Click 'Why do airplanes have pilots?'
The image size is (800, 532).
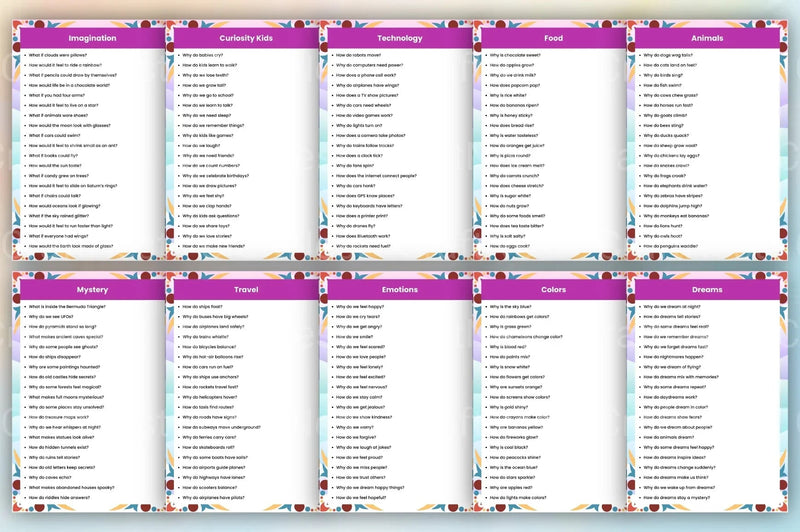[213, 498]
